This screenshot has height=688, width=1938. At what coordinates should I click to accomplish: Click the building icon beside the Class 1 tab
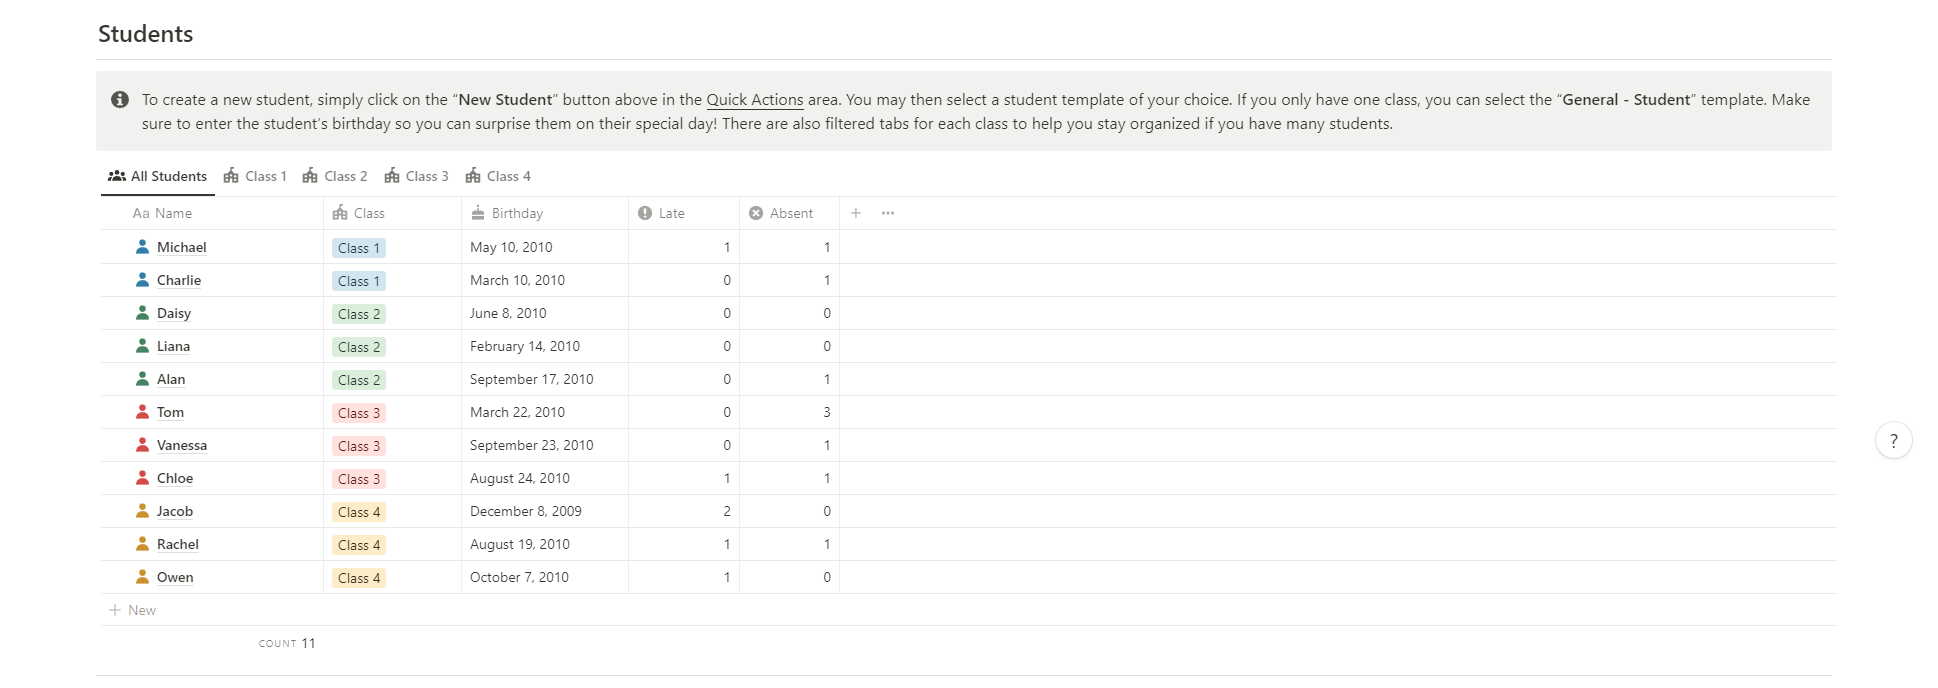(x=231, y=175)
